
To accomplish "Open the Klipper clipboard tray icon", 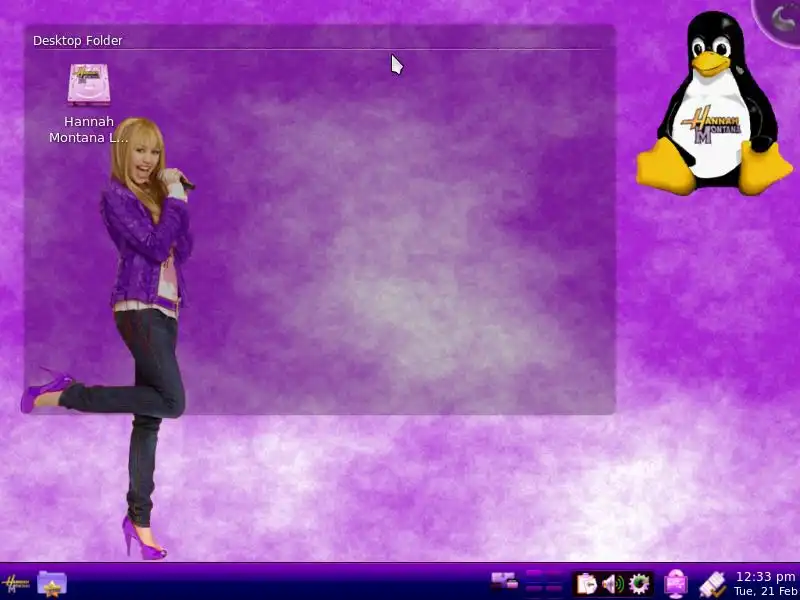I will click(x=586, y=584).
